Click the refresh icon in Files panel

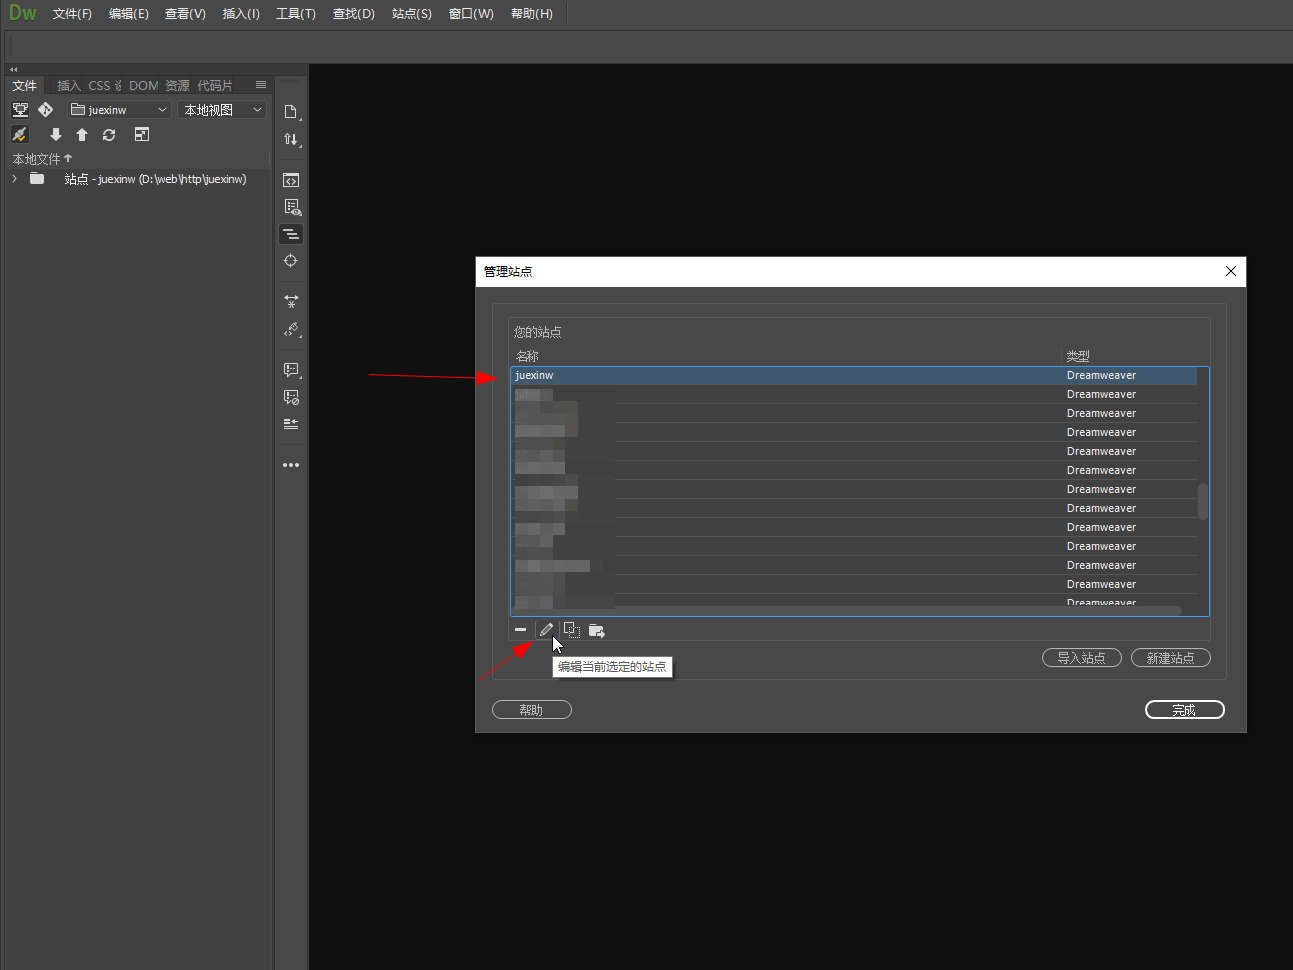(x=109, y=134)
